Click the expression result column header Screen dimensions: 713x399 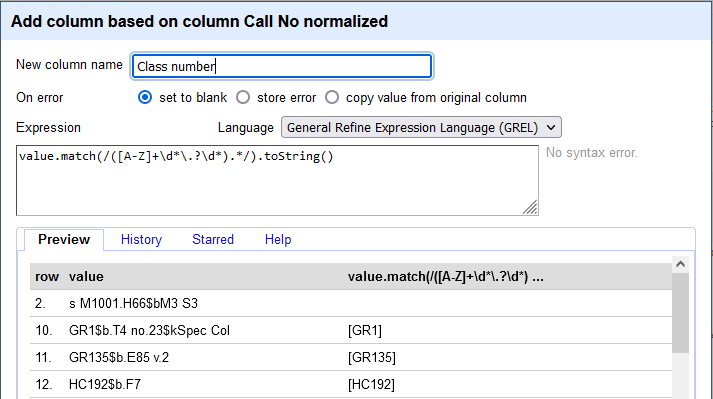tap(446, 277)
